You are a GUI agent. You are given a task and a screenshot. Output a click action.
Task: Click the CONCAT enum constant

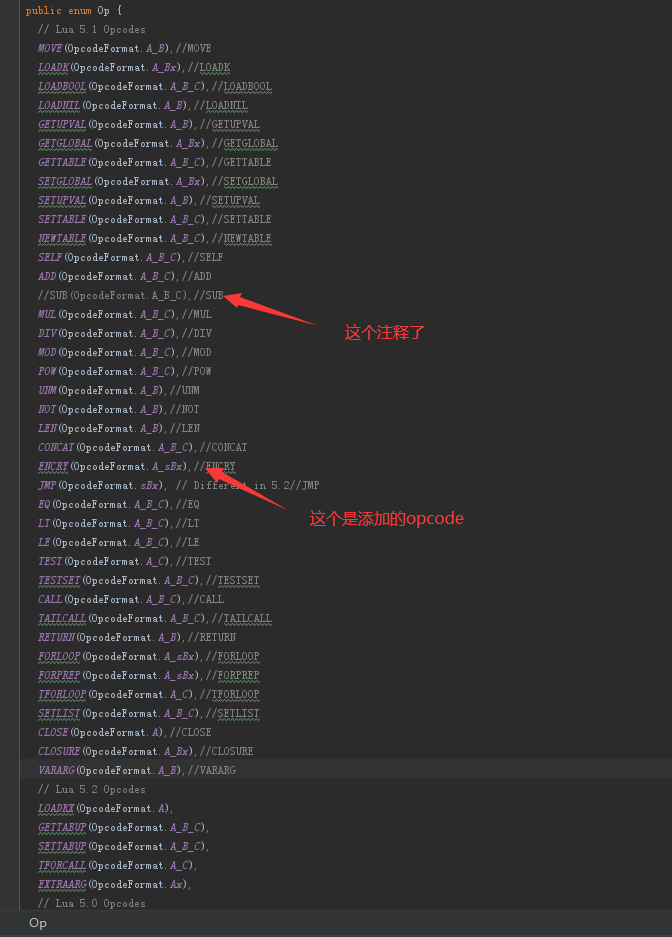click(x=56, y=448)
